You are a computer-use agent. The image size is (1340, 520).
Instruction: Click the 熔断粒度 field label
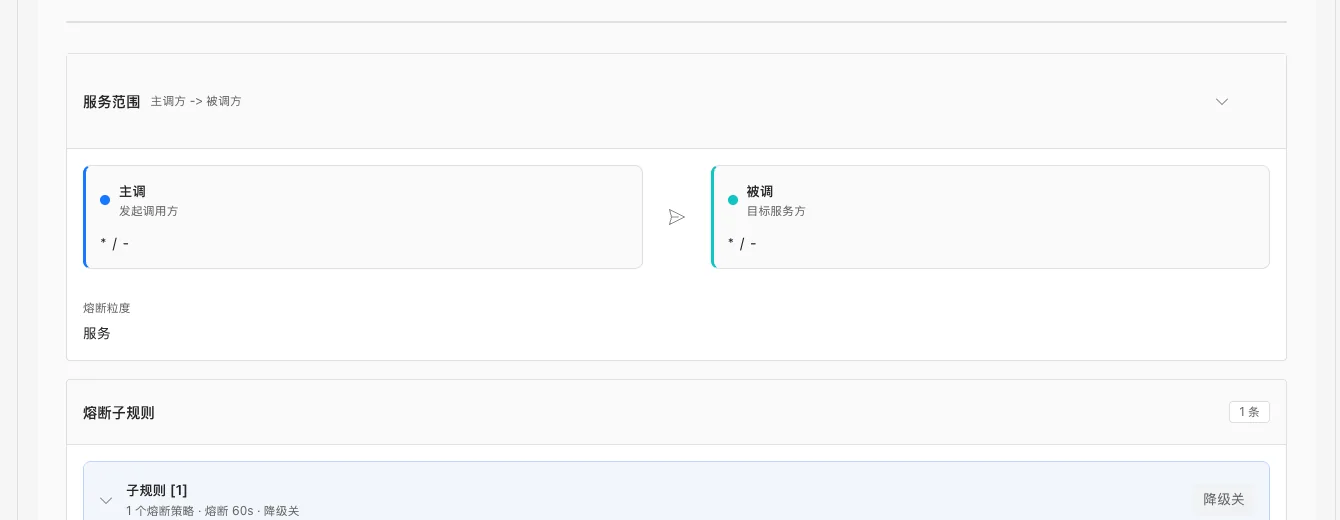pyautogui.click(x=107, y=308)
